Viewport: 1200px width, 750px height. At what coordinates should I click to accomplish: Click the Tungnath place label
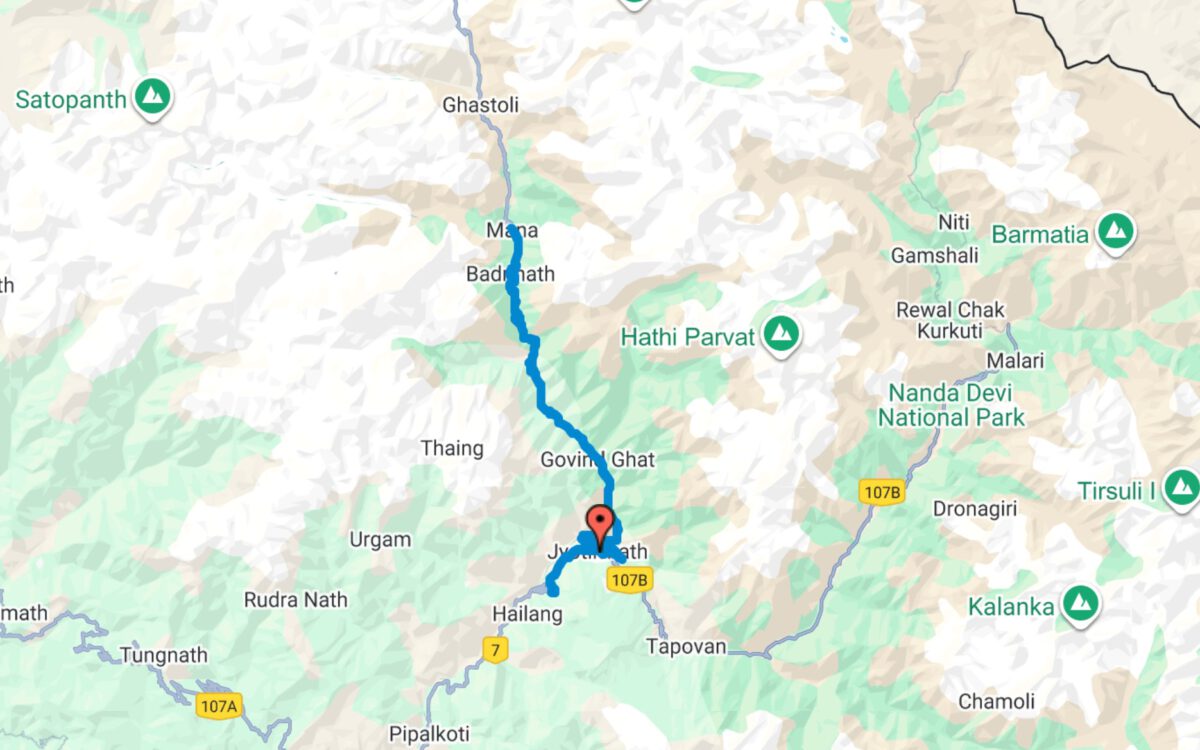pyautogui.click(x=164, y=655)
